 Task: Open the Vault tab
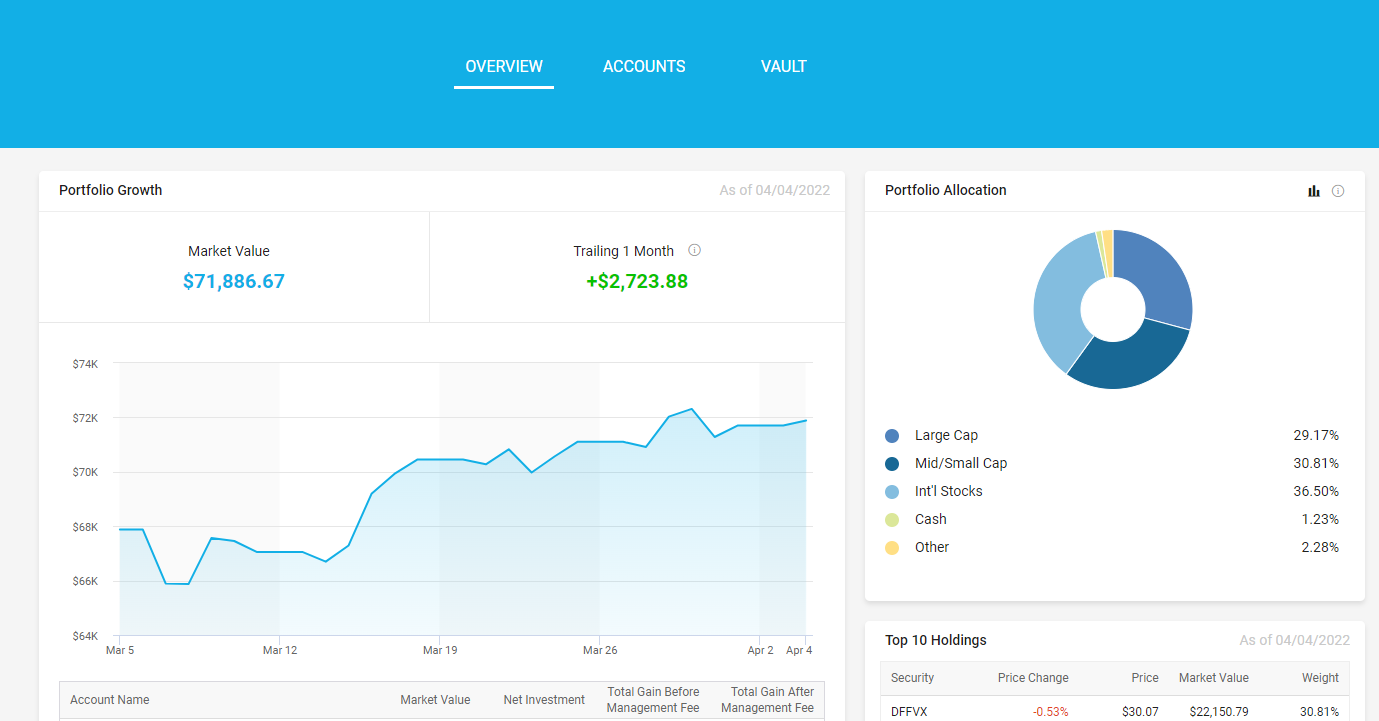(783, 67)
